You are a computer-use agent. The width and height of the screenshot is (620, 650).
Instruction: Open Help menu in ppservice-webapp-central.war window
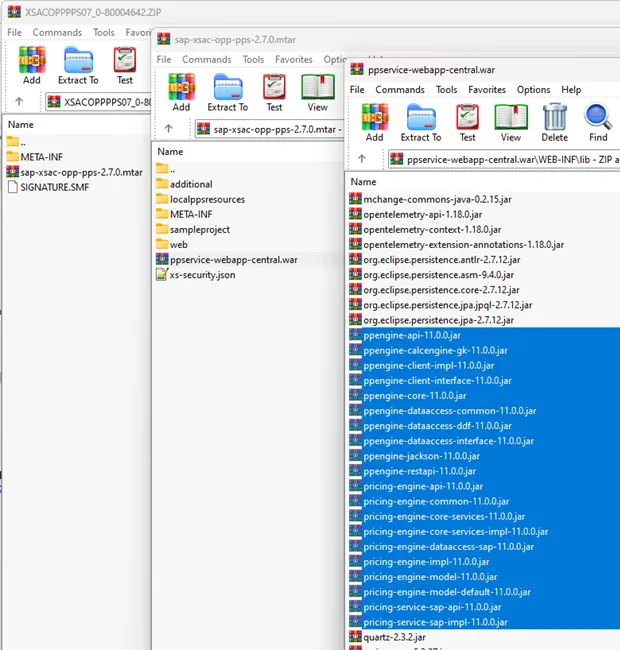(x=571, y=90)
